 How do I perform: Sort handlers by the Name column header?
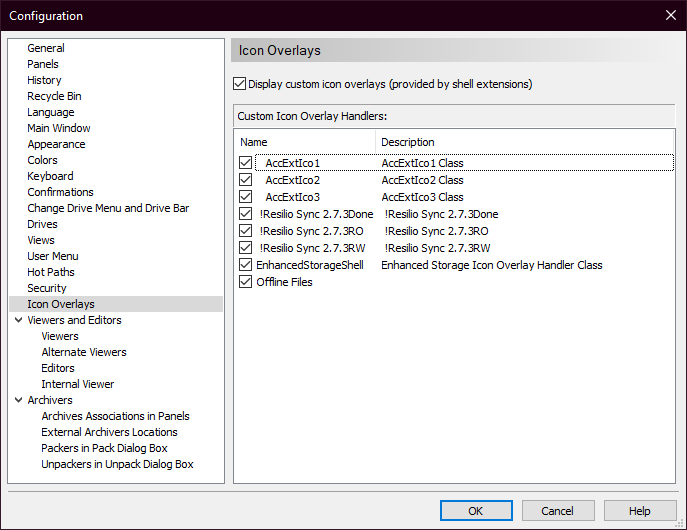[305, 142]
